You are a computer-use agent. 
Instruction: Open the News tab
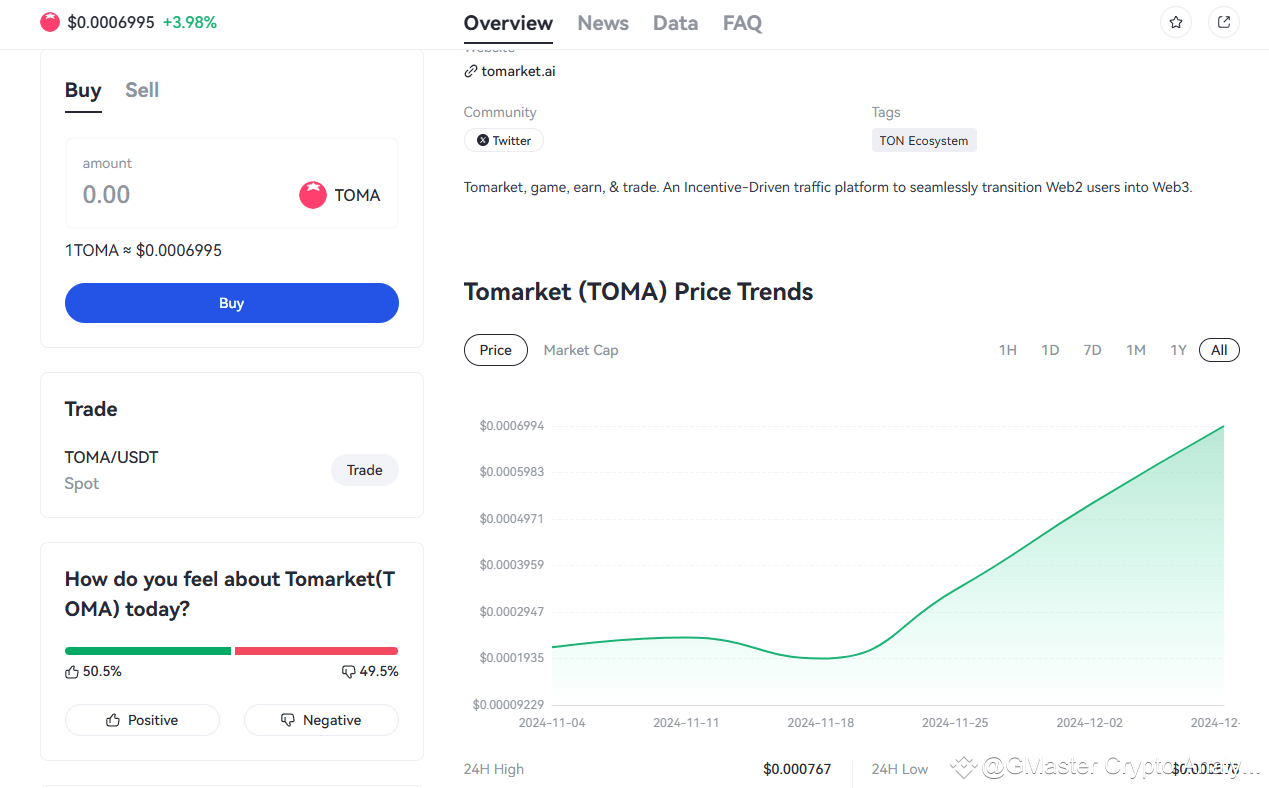click(603, 23)
